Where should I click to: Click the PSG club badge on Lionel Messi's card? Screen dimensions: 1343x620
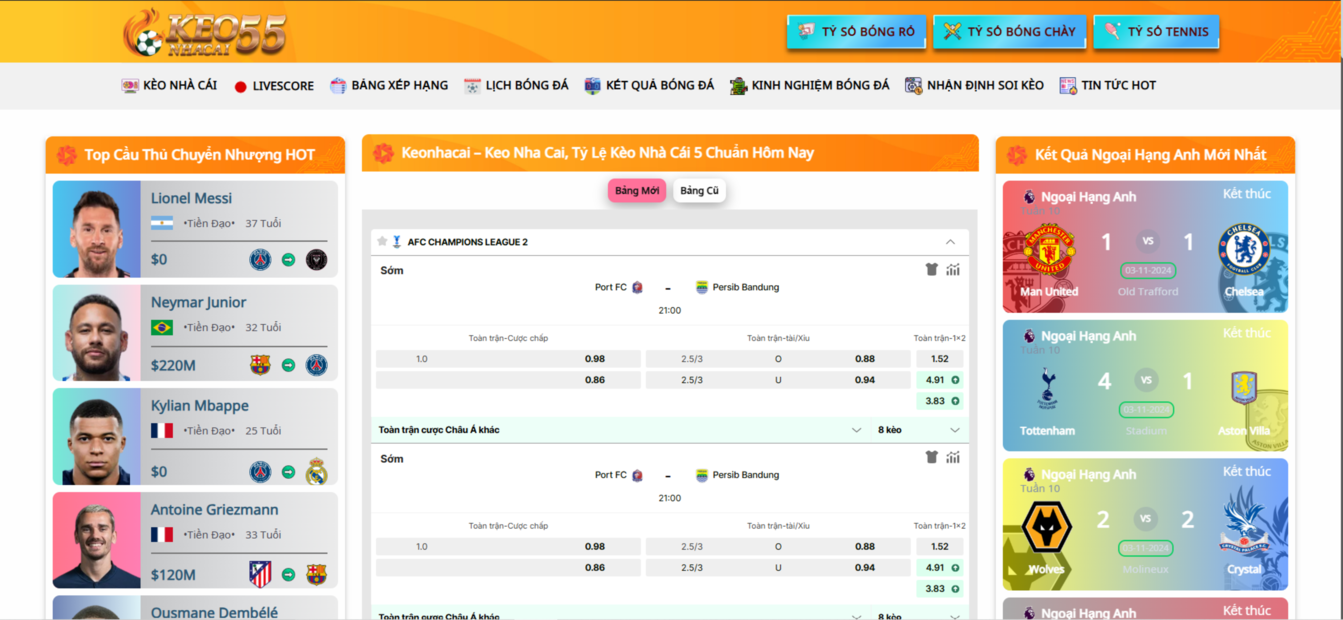click(260, 260)
